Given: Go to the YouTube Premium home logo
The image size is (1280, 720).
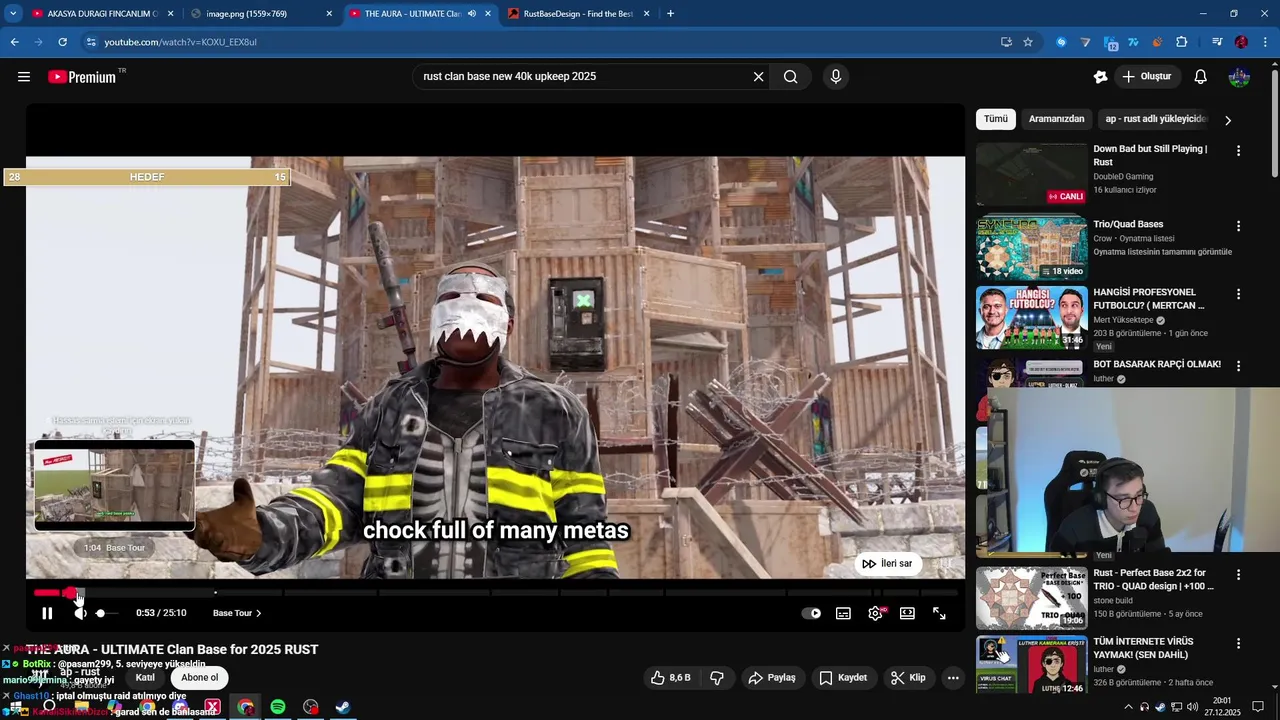Looking at the screenshot, I should (82, 77).
